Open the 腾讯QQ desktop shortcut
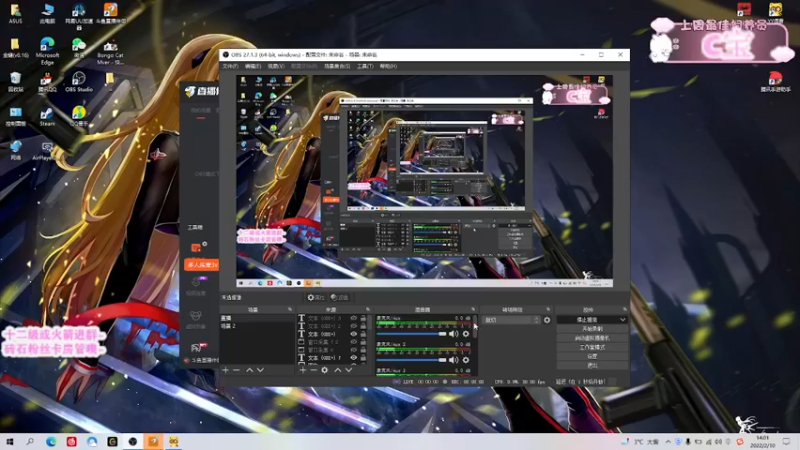 pyautogui.click(x=47, y=82)
